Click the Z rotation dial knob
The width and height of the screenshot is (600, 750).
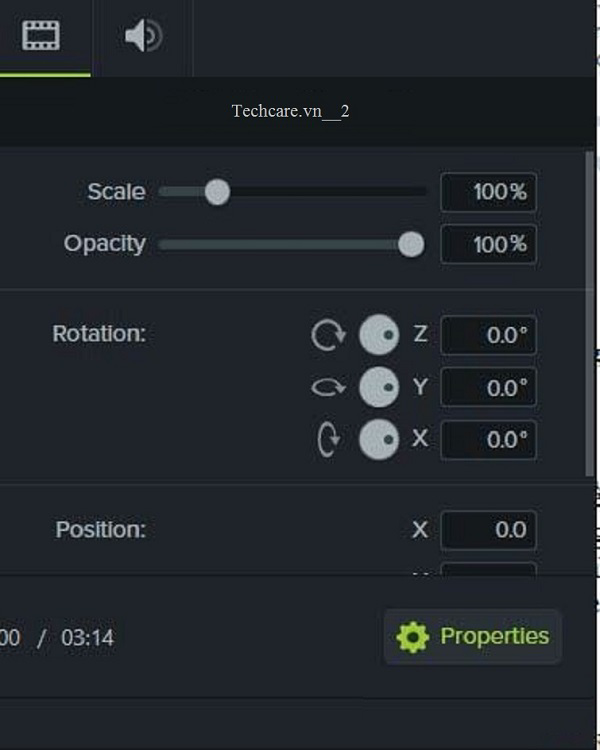(379, 335)
